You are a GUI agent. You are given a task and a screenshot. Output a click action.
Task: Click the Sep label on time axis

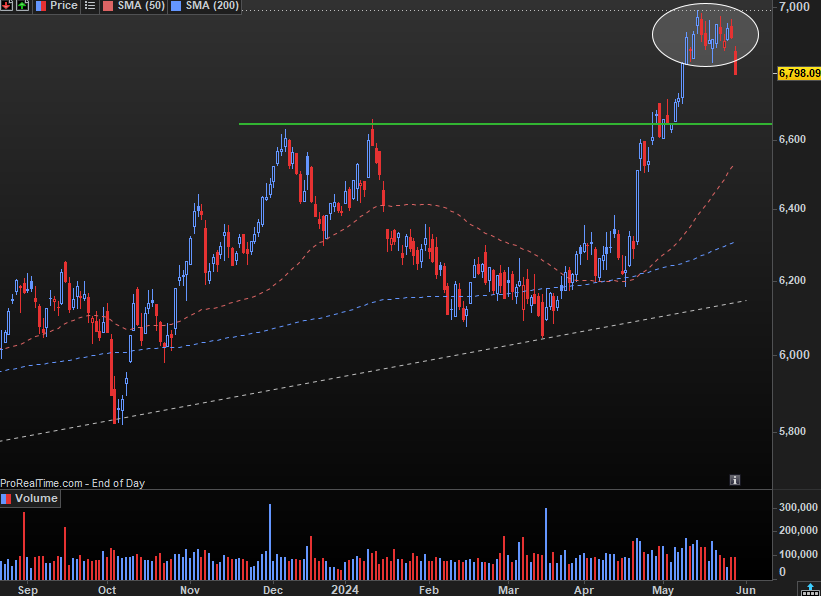[27, 590]
